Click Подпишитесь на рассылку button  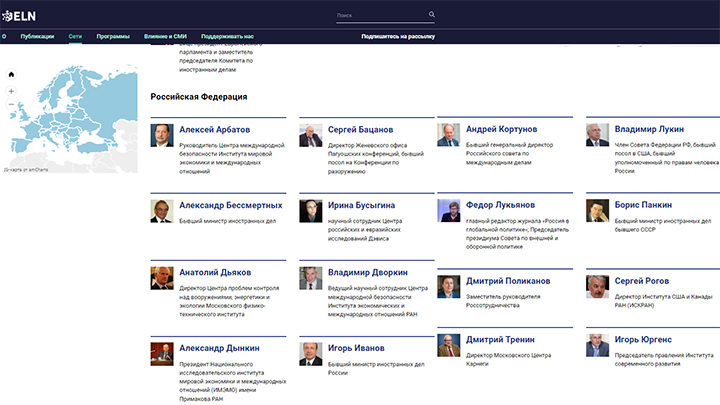pos(398,36)
